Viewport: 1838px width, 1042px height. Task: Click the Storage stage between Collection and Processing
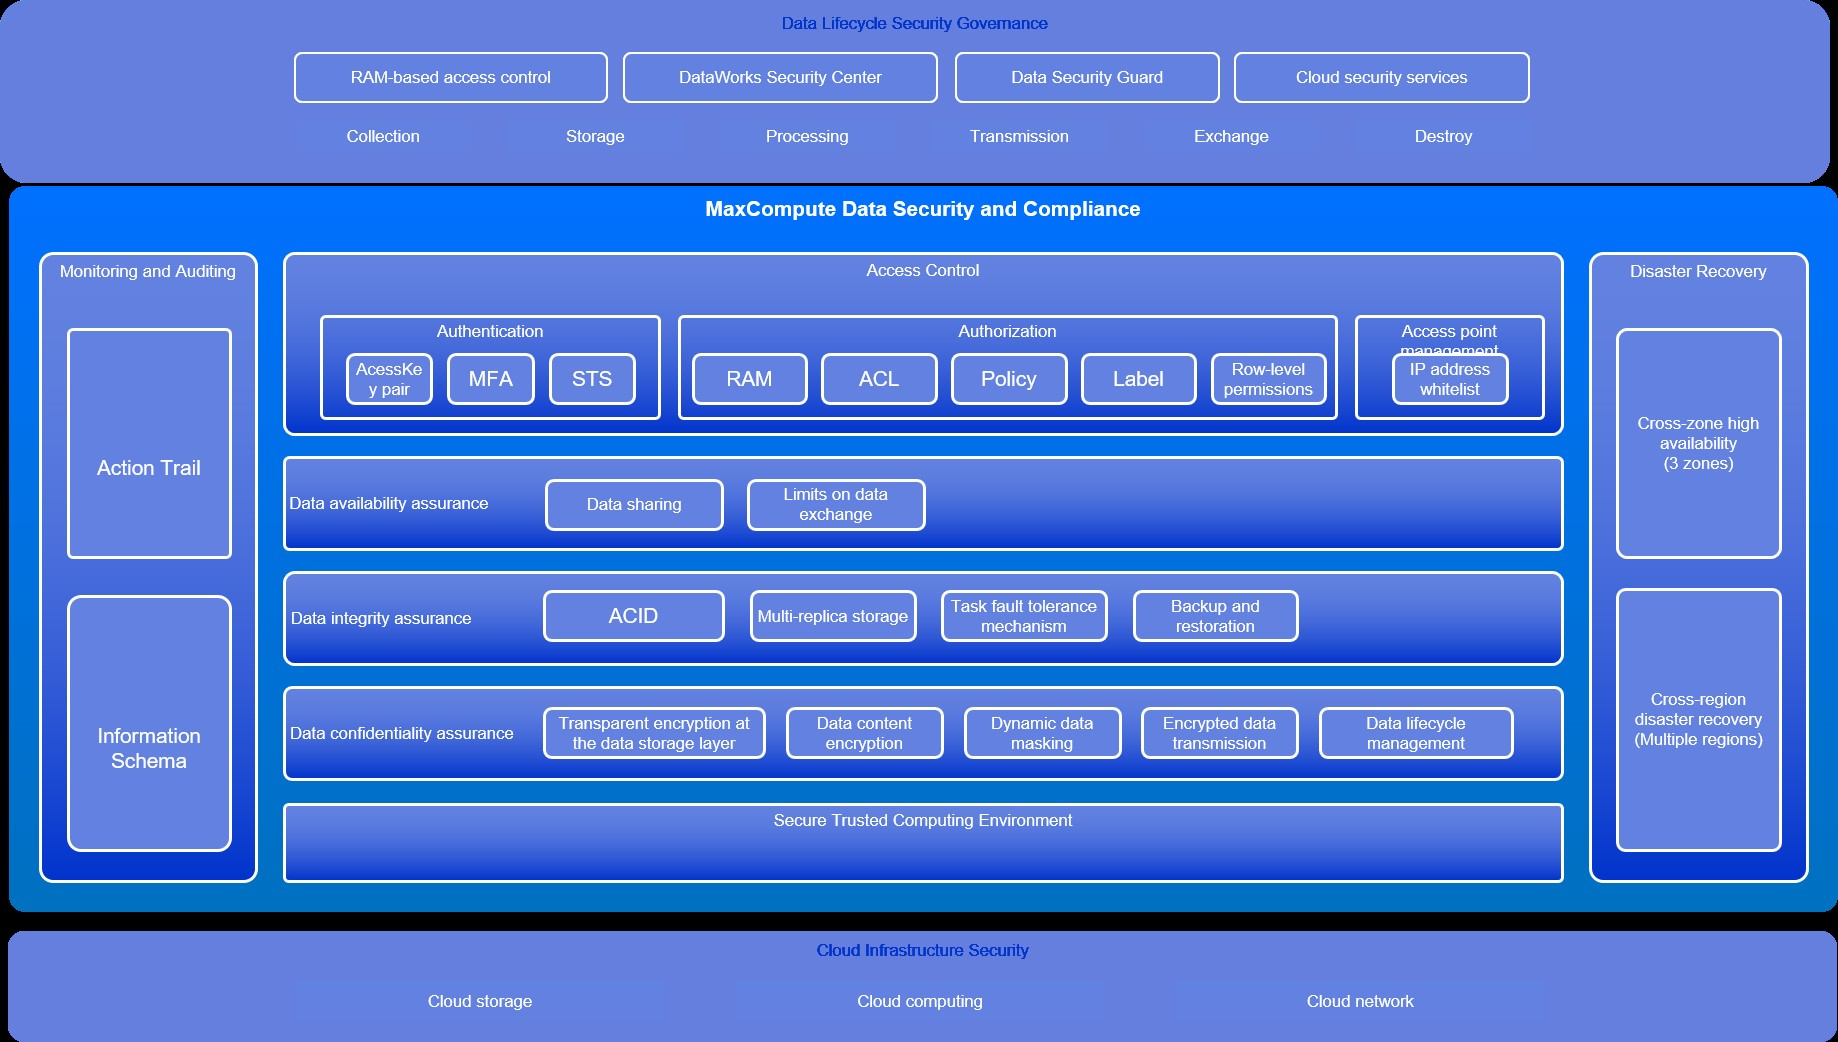click(x=595, y=136)
